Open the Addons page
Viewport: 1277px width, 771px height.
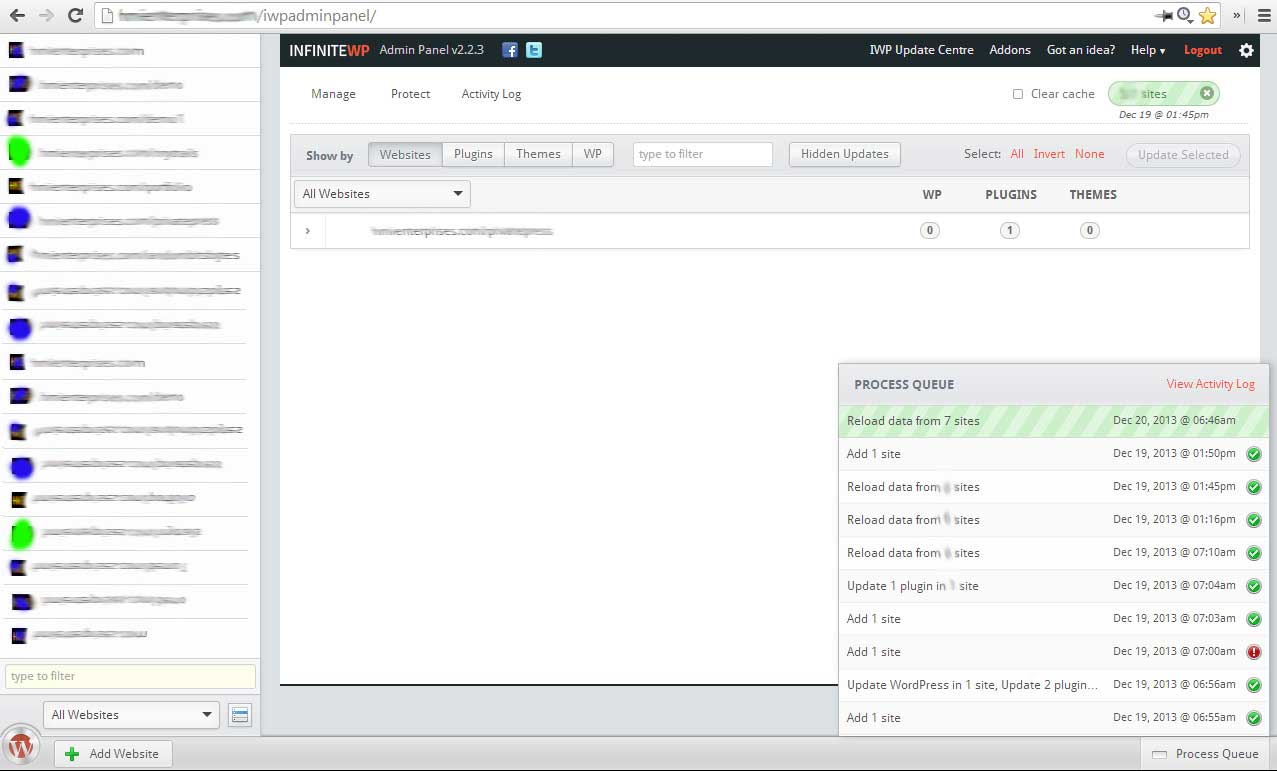point(1010,50)
